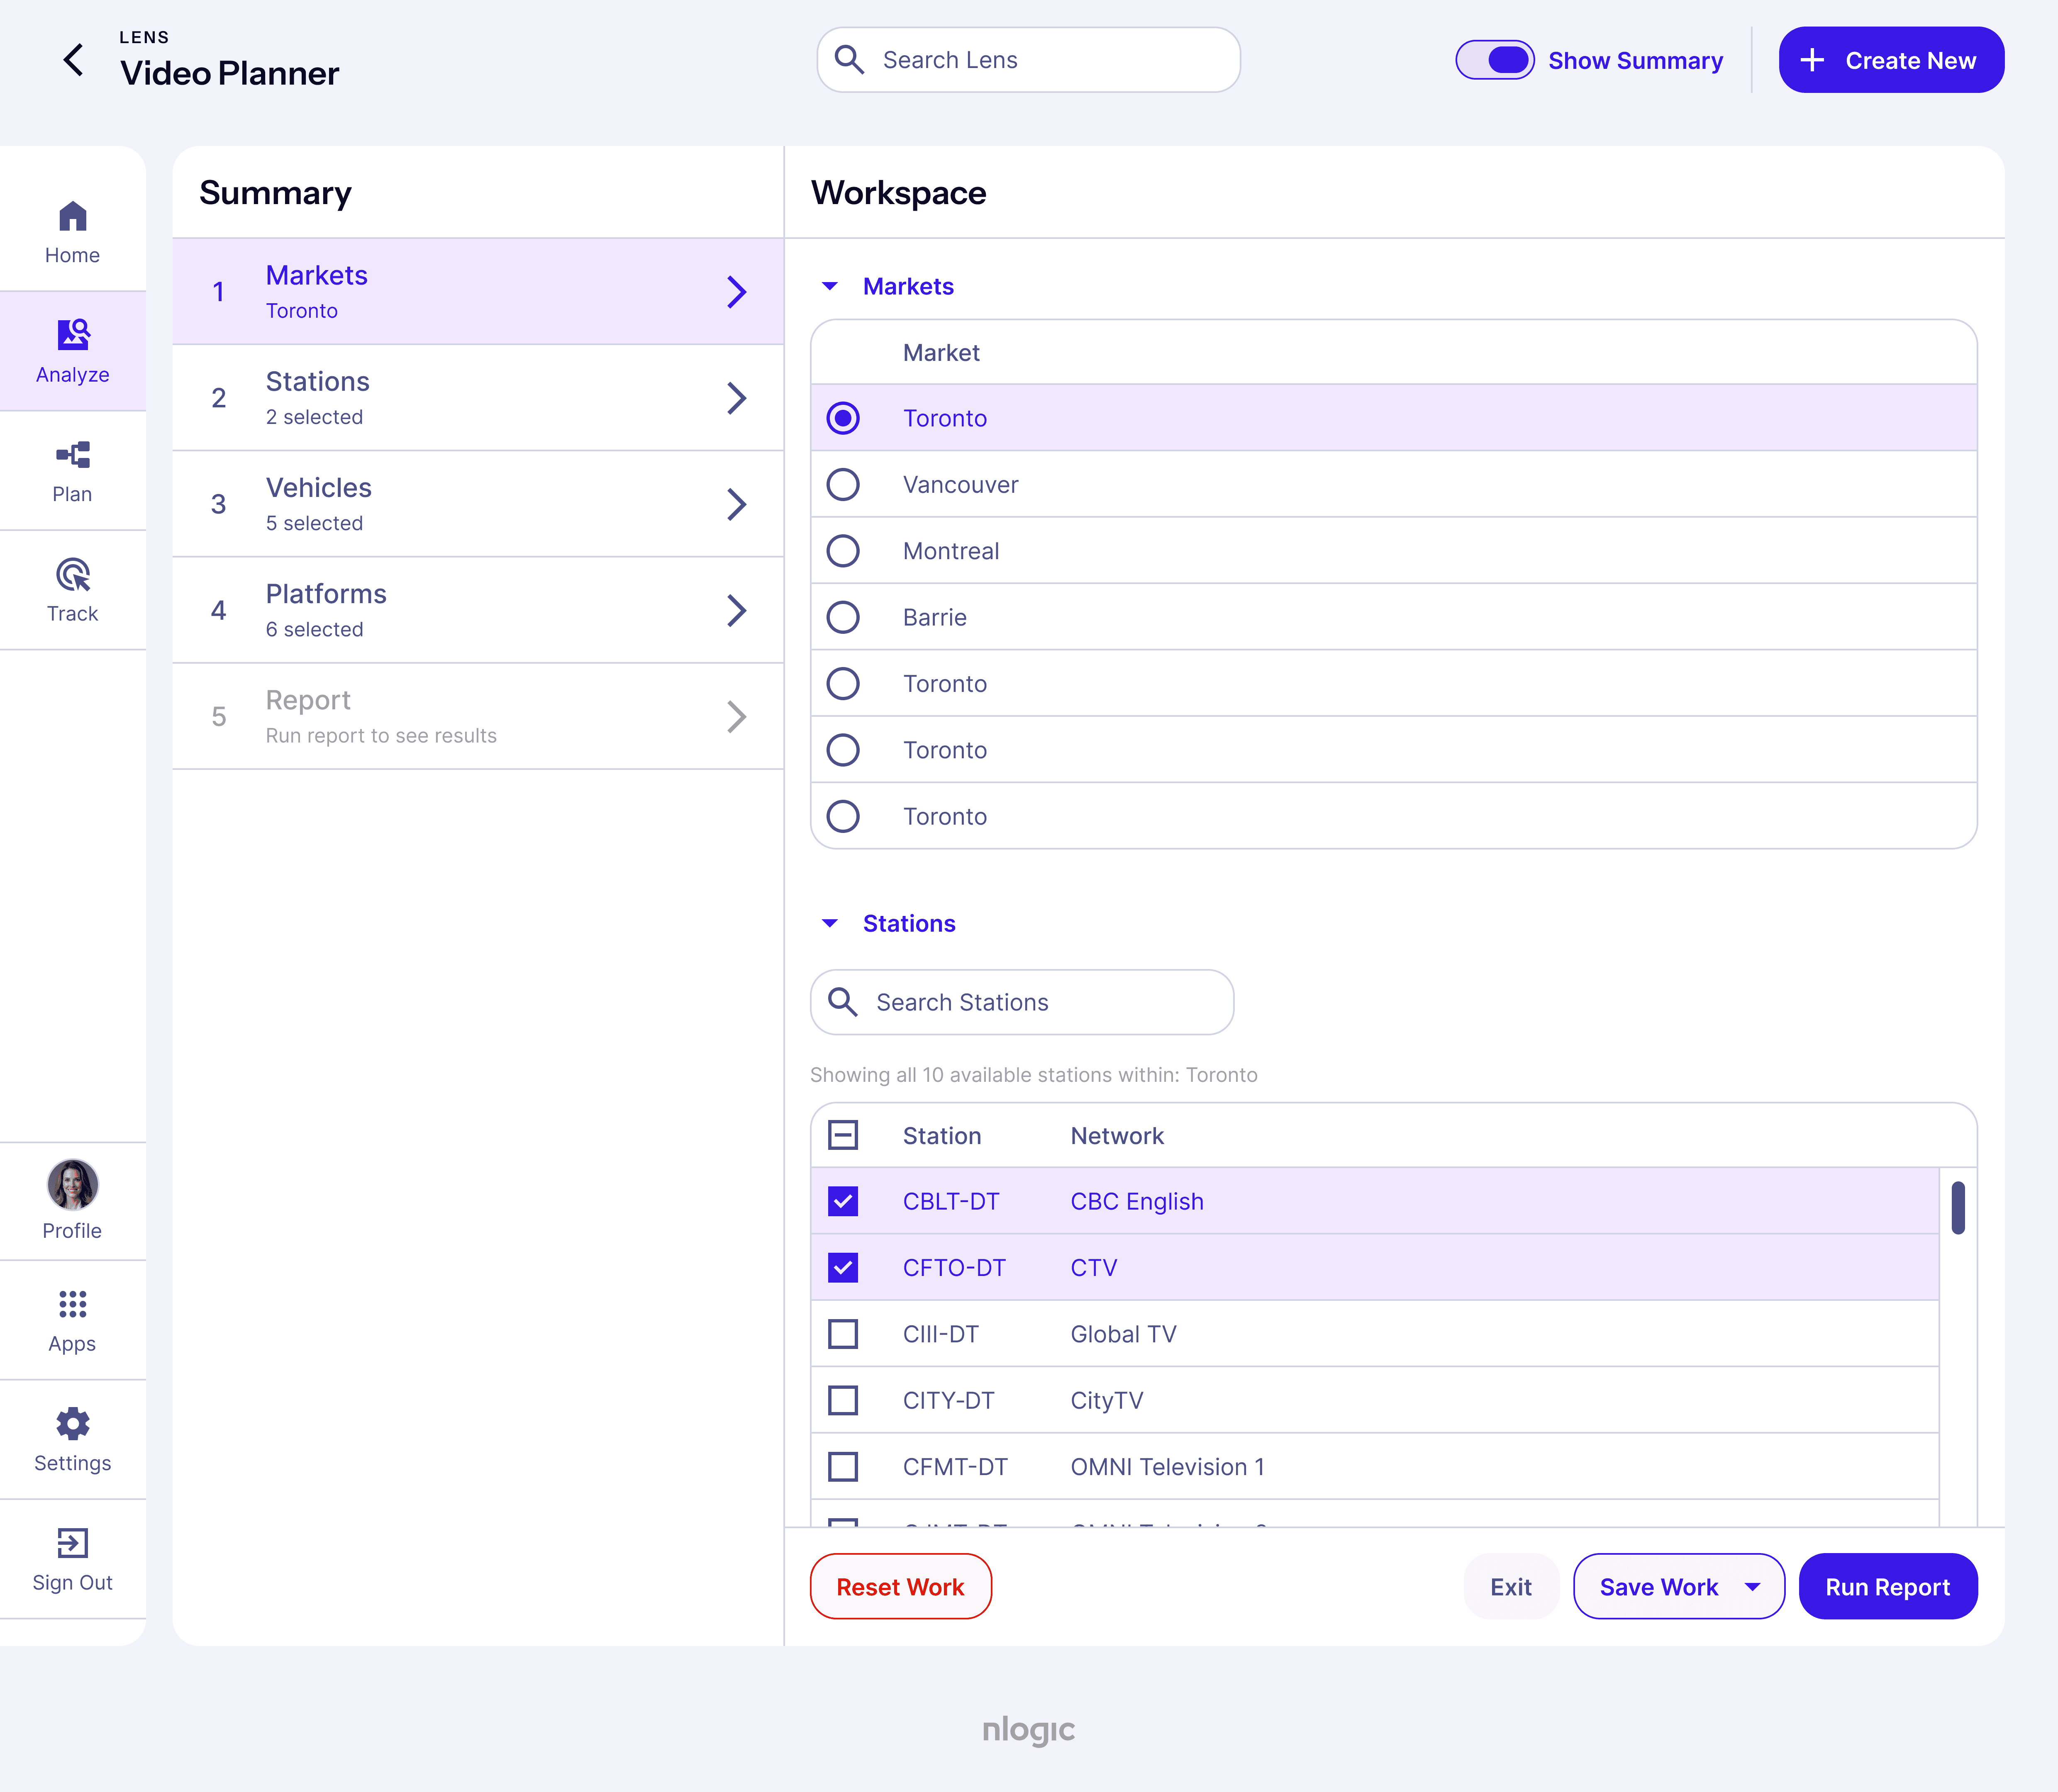This screenshot has width=2058, height=1792.
Task: Open the Save Work dropdown arrow
Action: tap(1752, 1587)
